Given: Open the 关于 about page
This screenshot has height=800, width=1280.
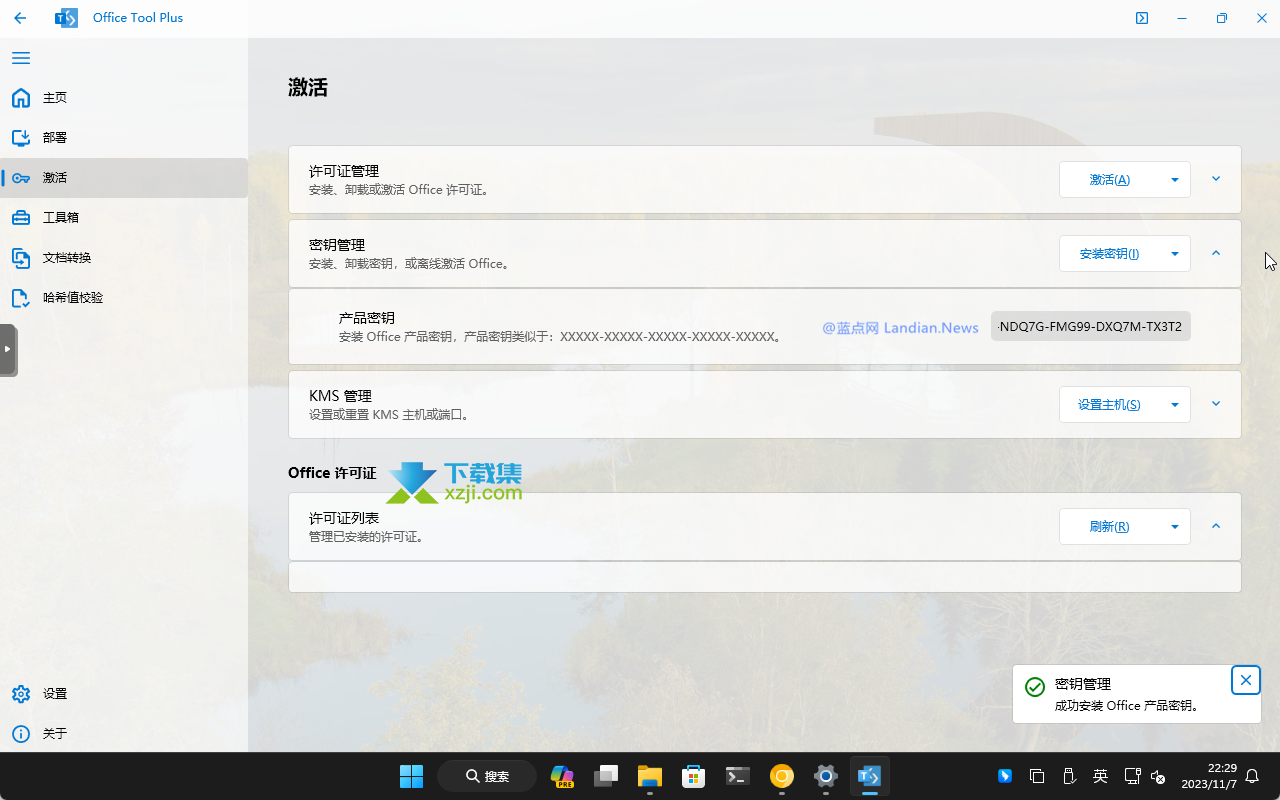Looking at the screenshot, I should [x=124, y=734].
